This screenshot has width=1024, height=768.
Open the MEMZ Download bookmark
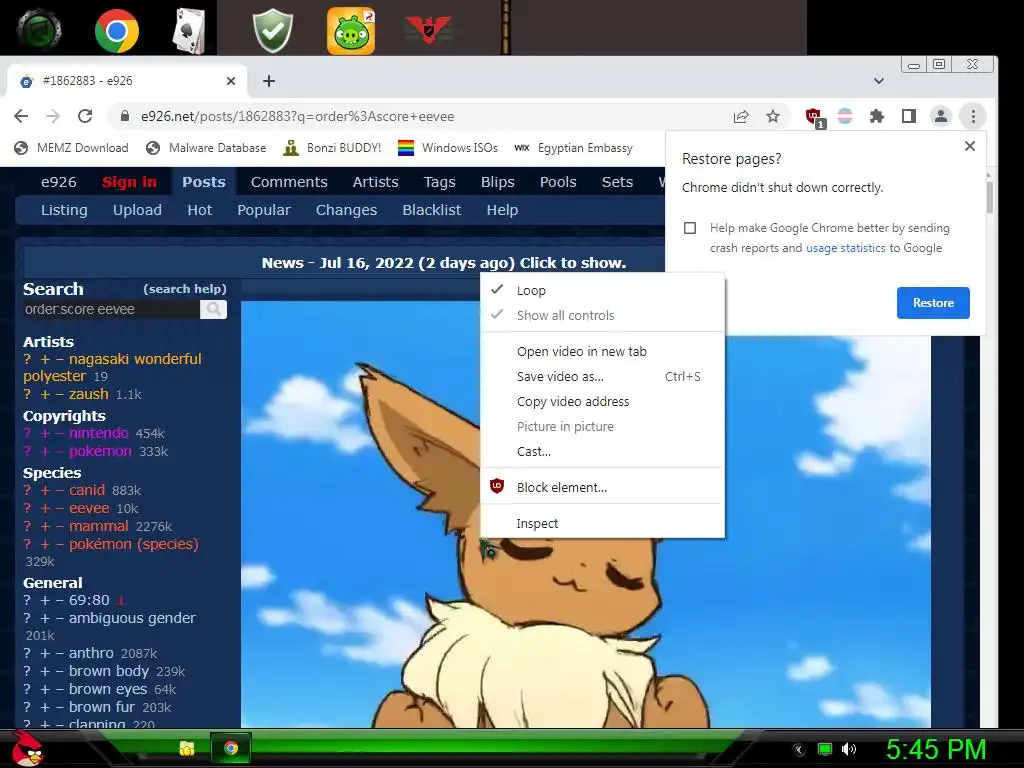tap(71, 148)
